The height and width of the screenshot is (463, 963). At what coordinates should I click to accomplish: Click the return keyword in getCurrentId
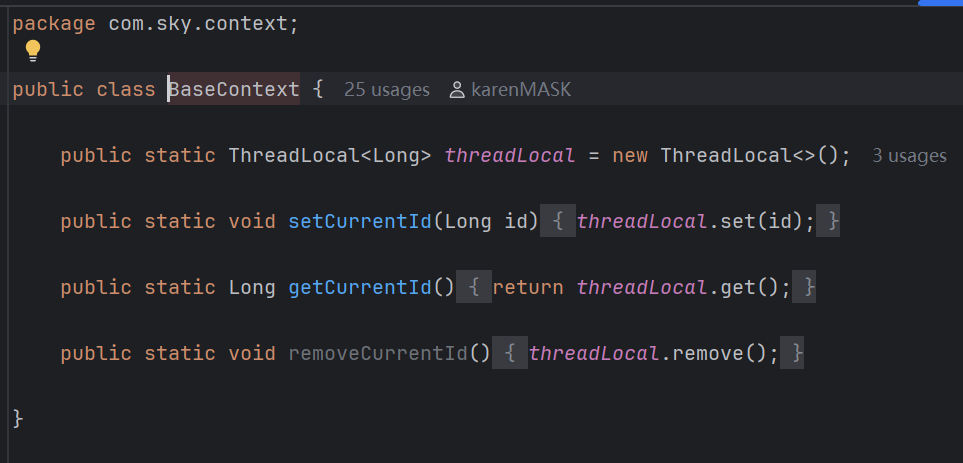[528, 287]
